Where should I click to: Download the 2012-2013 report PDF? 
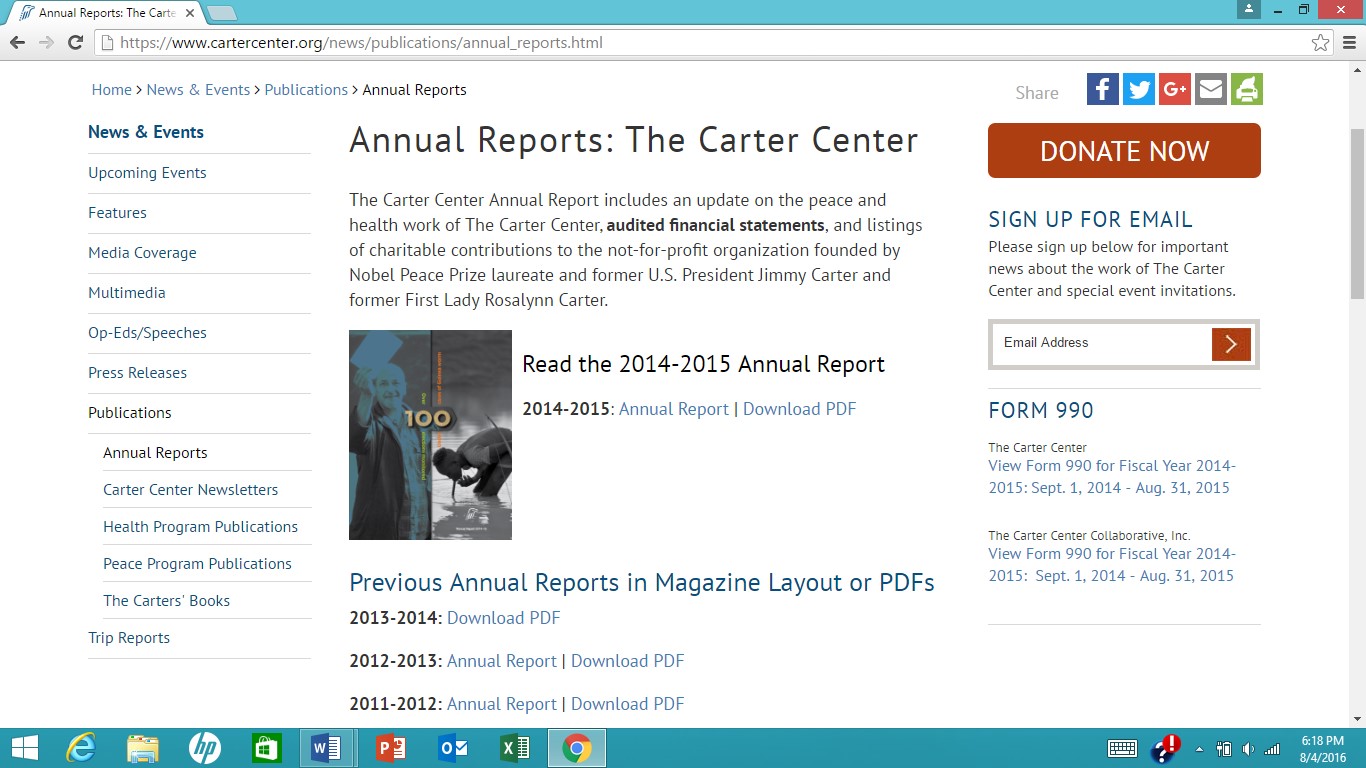(x=627, y=661)
